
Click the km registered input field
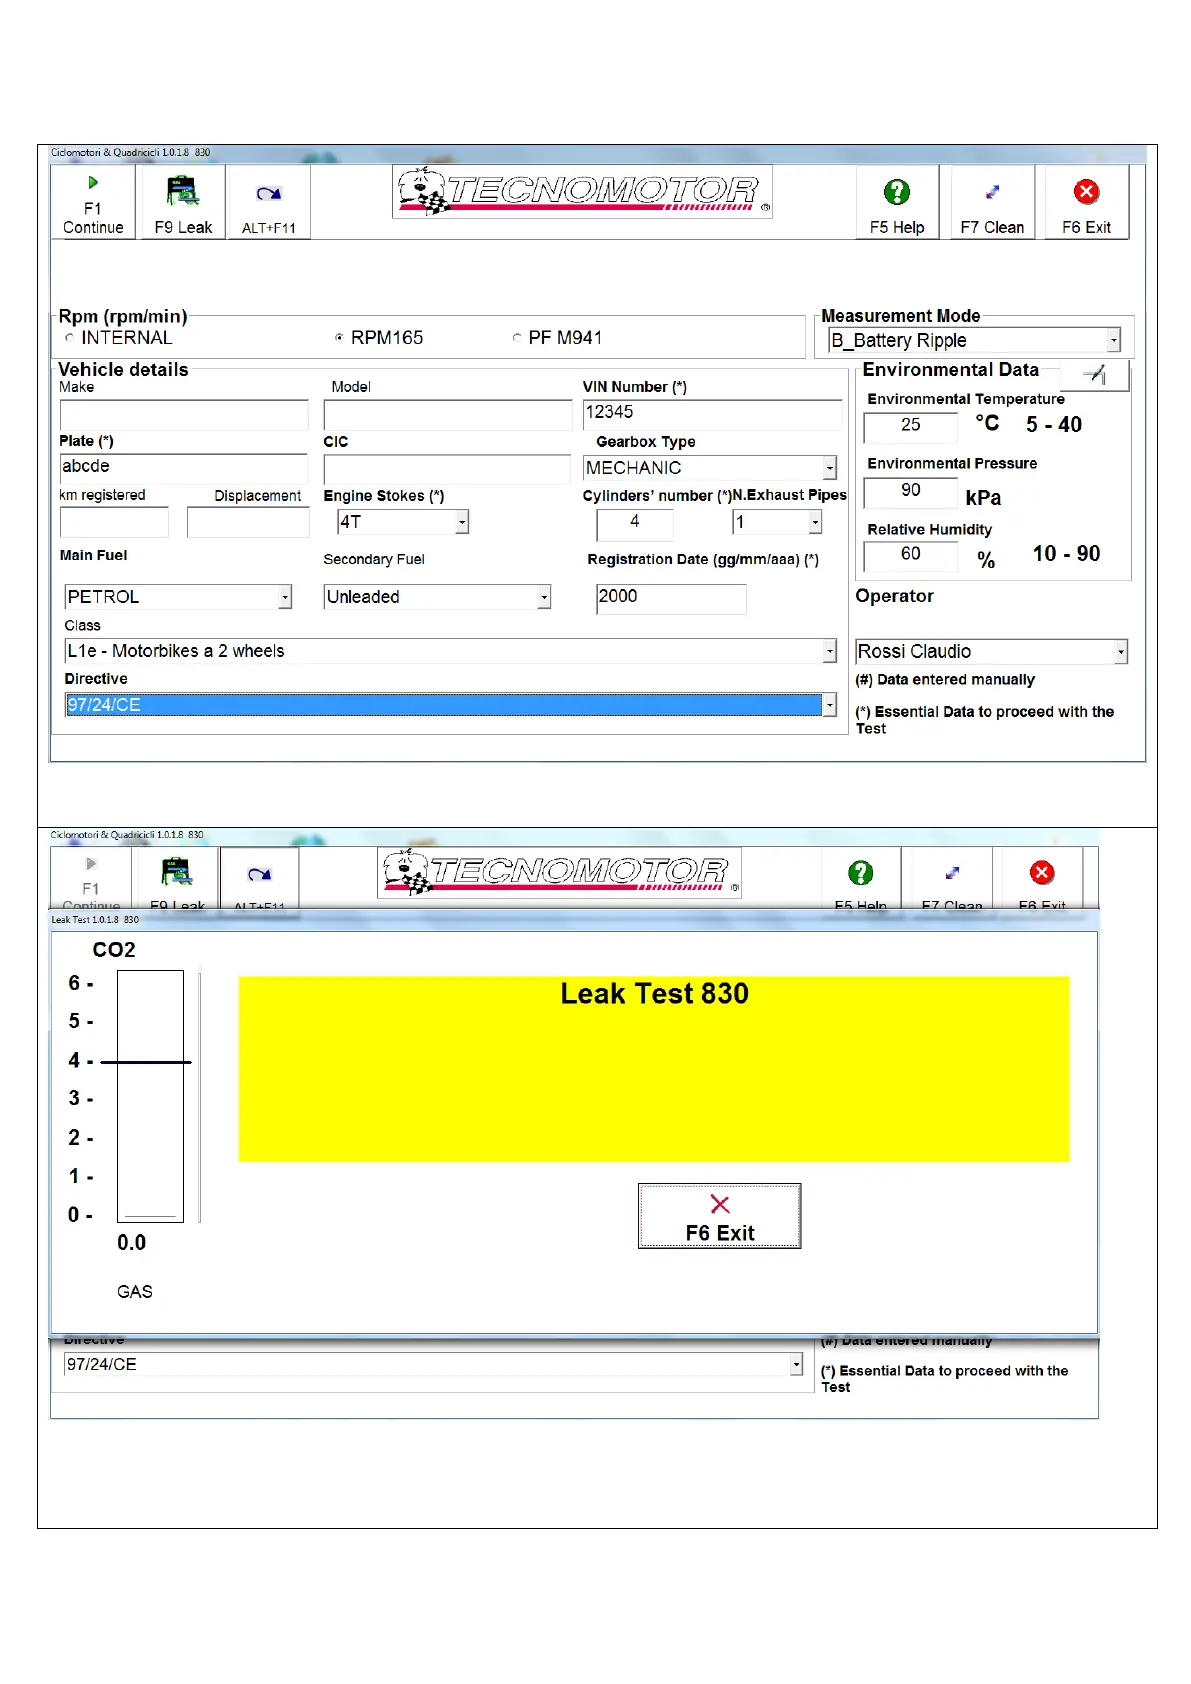point(114,522)
